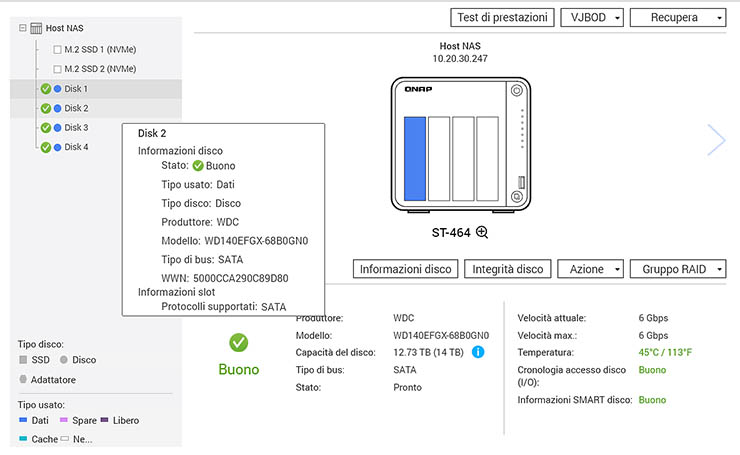Click the green status check icon of Disk 4

coord(45,147)
